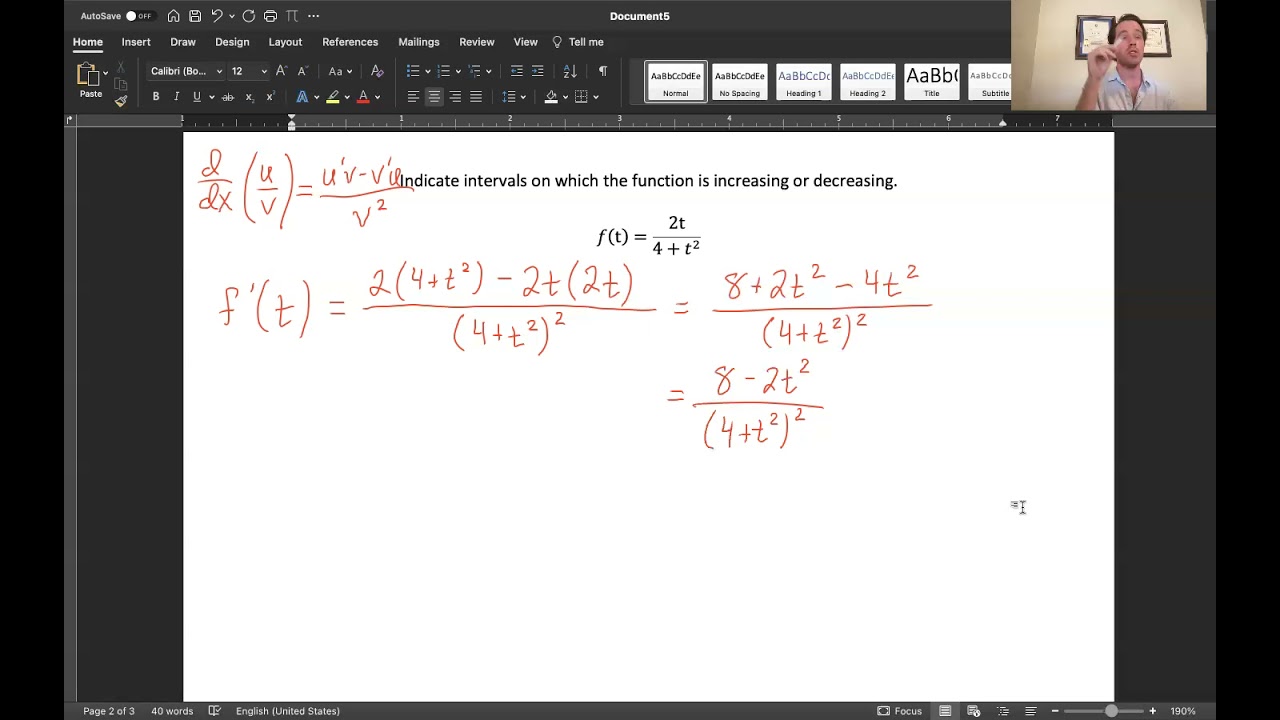Show or hide paragraph marks
The image size is (1280, 720).
click(602, 71)
